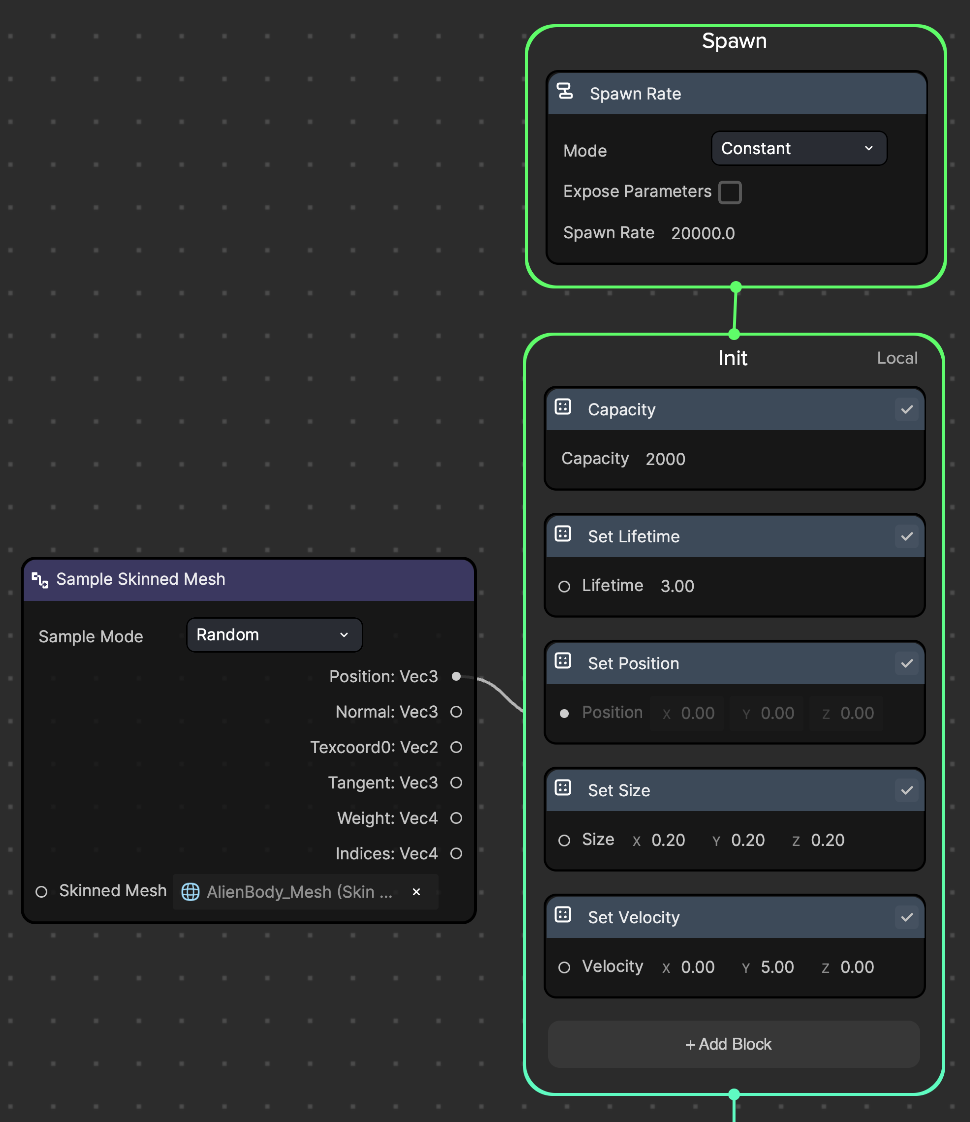Clear the AlienBody_Mesh skinned mesh reference
970x1122 pixels.
pyautogui.click(x=416, y=892)
